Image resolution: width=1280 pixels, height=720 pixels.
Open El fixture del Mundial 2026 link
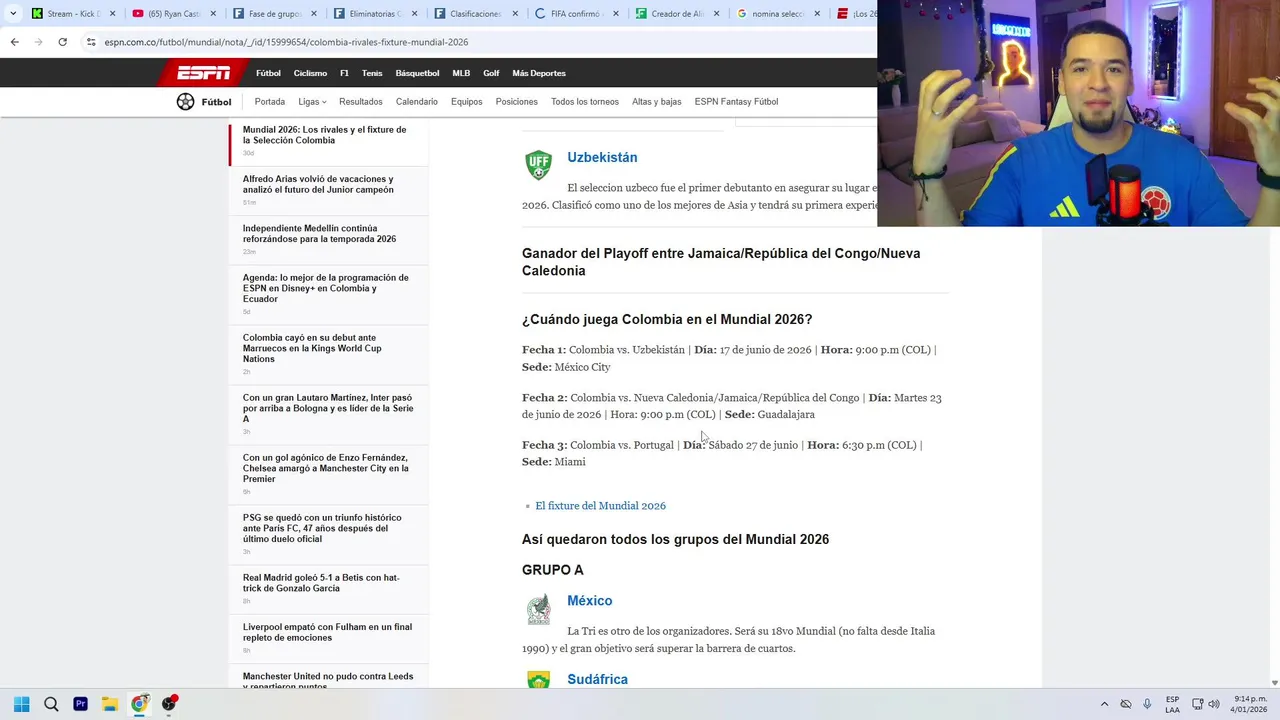[600, 506]
